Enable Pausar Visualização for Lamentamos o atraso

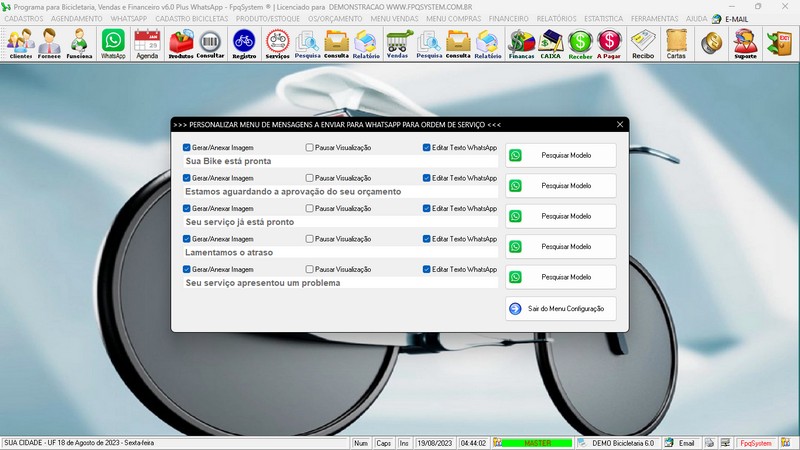(310, 239)
